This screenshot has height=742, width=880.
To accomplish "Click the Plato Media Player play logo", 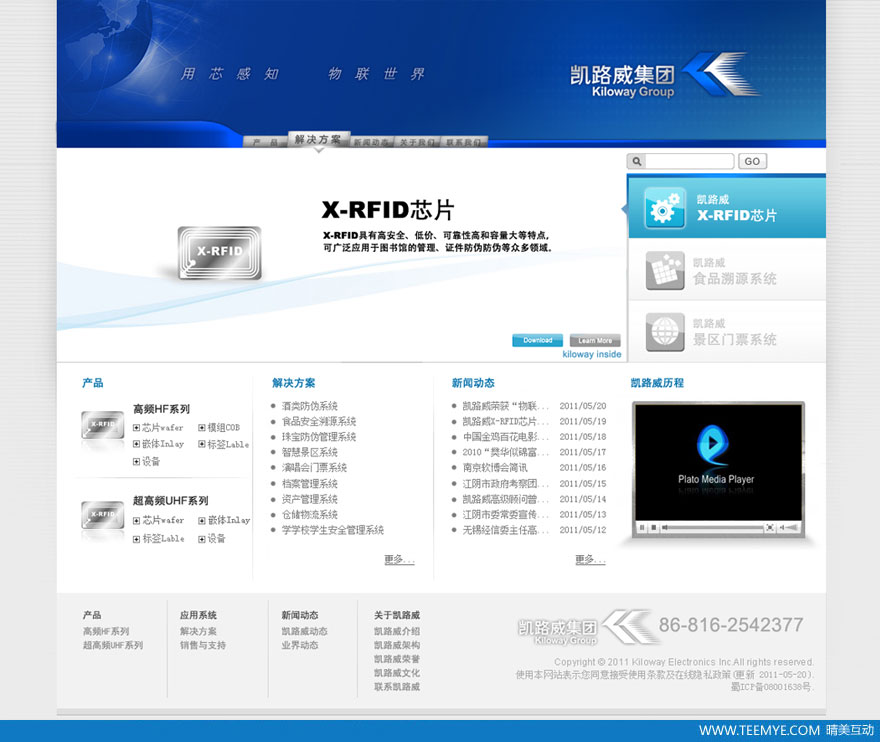I will click(712, 444).
